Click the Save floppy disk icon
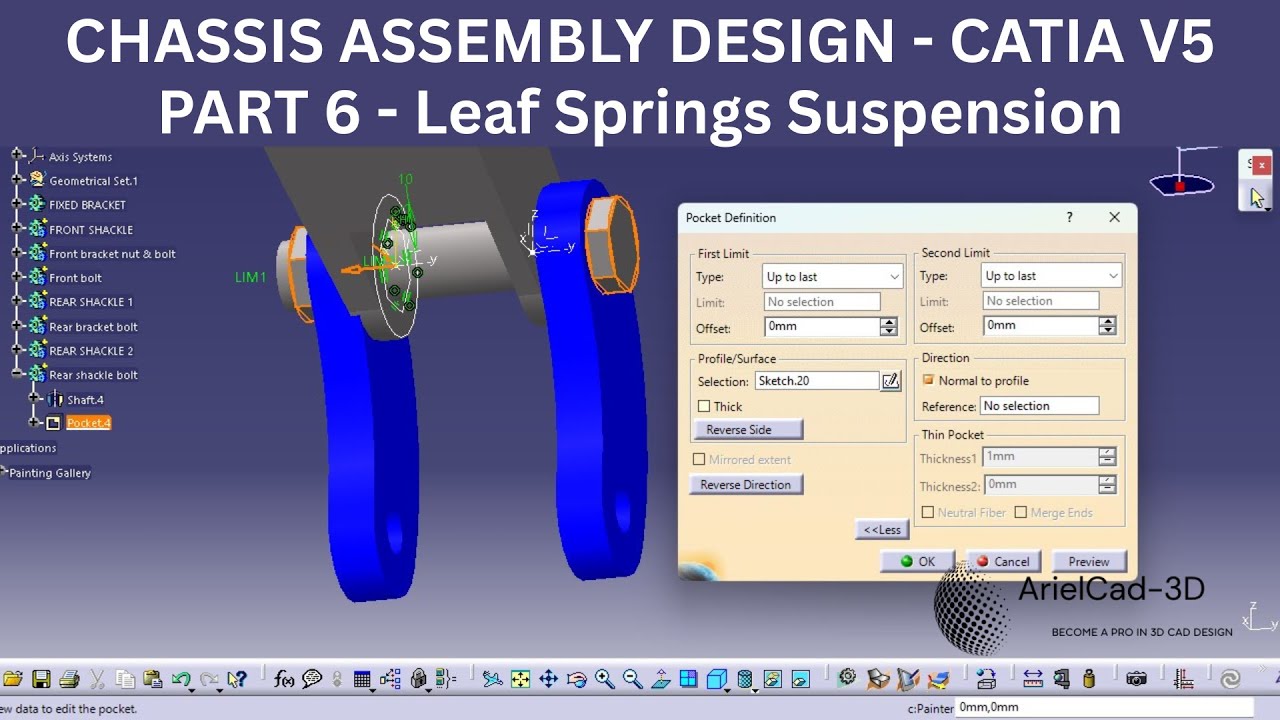 coord(41,679)
